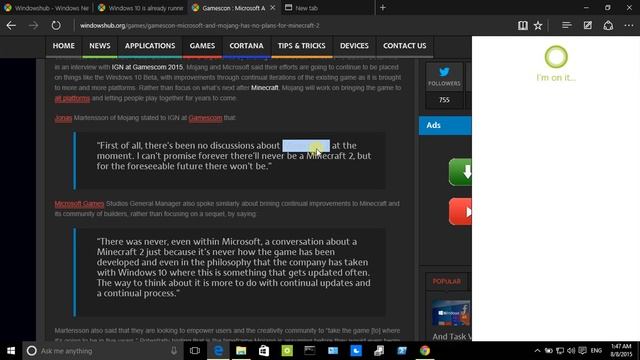Switch to the Windowshub tab
The image size is (640, 360).
(46, 8)
